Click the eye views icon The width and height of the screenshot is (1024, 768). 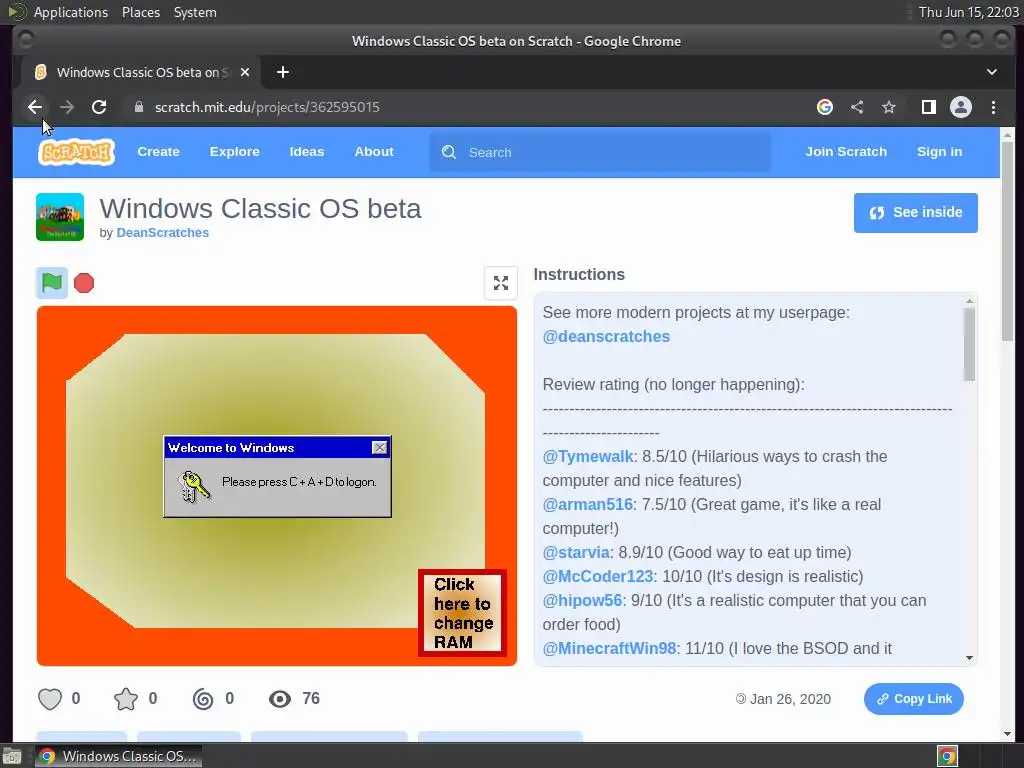[280, 699]
